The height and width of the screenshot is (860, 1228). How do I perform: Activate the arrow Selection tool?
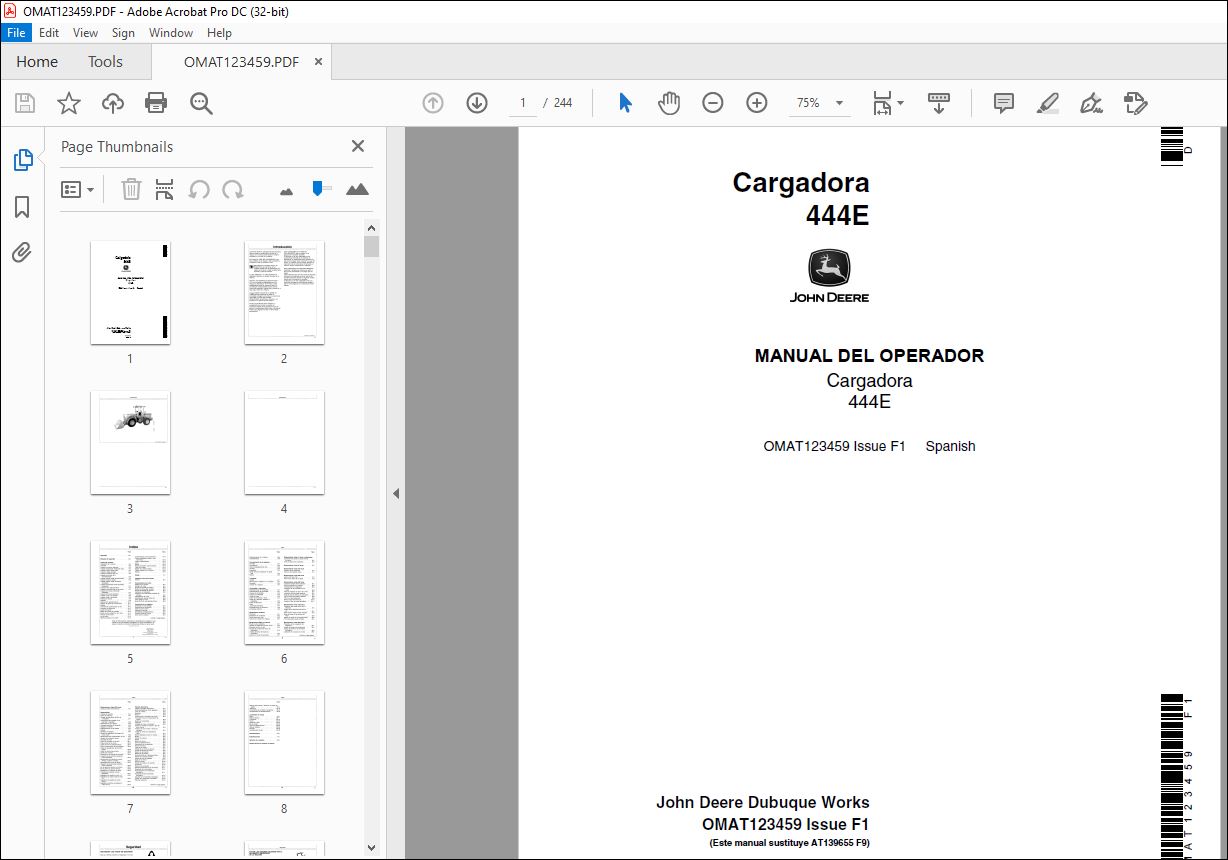pyautogui.click(x=626, y=103)
